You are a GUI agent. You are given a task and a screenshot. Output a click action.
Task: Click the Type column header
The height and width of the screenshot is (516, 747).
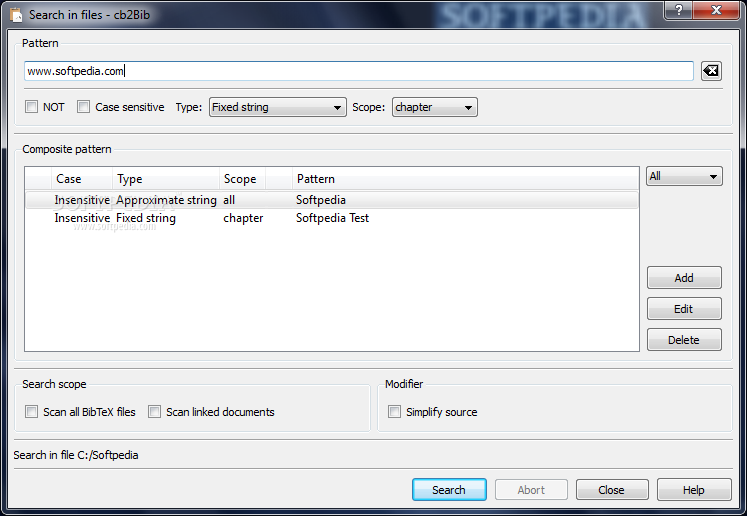[x=166, y=179]
